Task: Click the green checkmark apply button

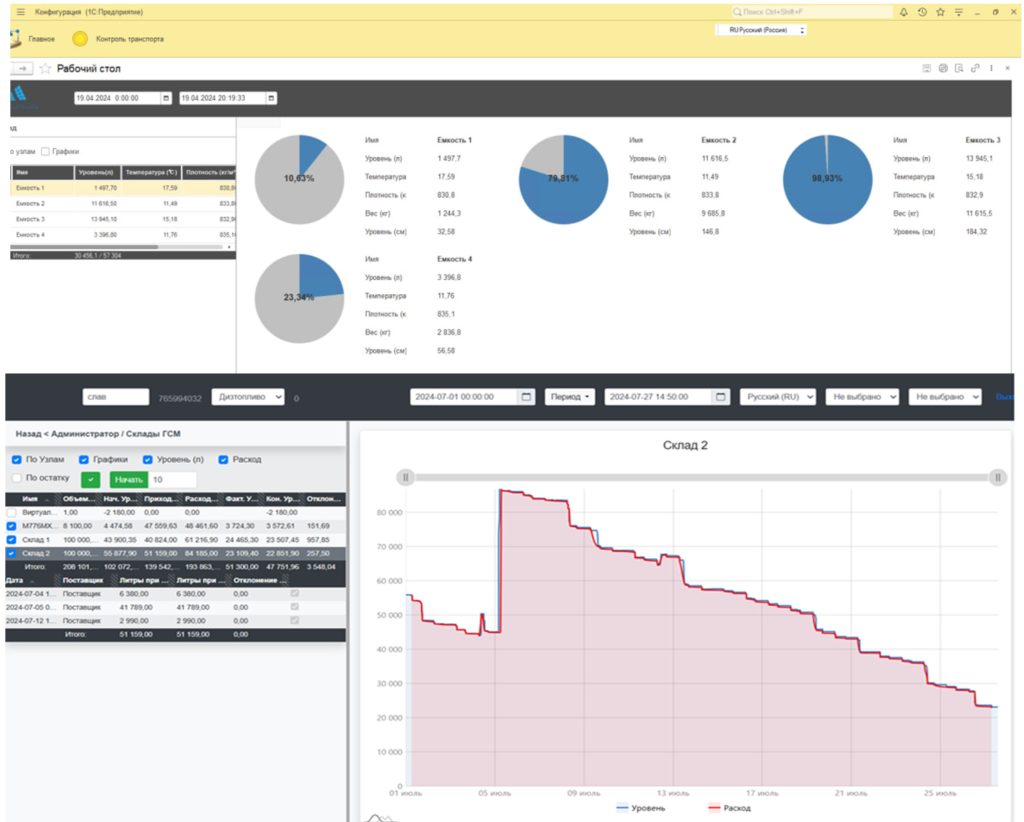Action: point(90,480)
